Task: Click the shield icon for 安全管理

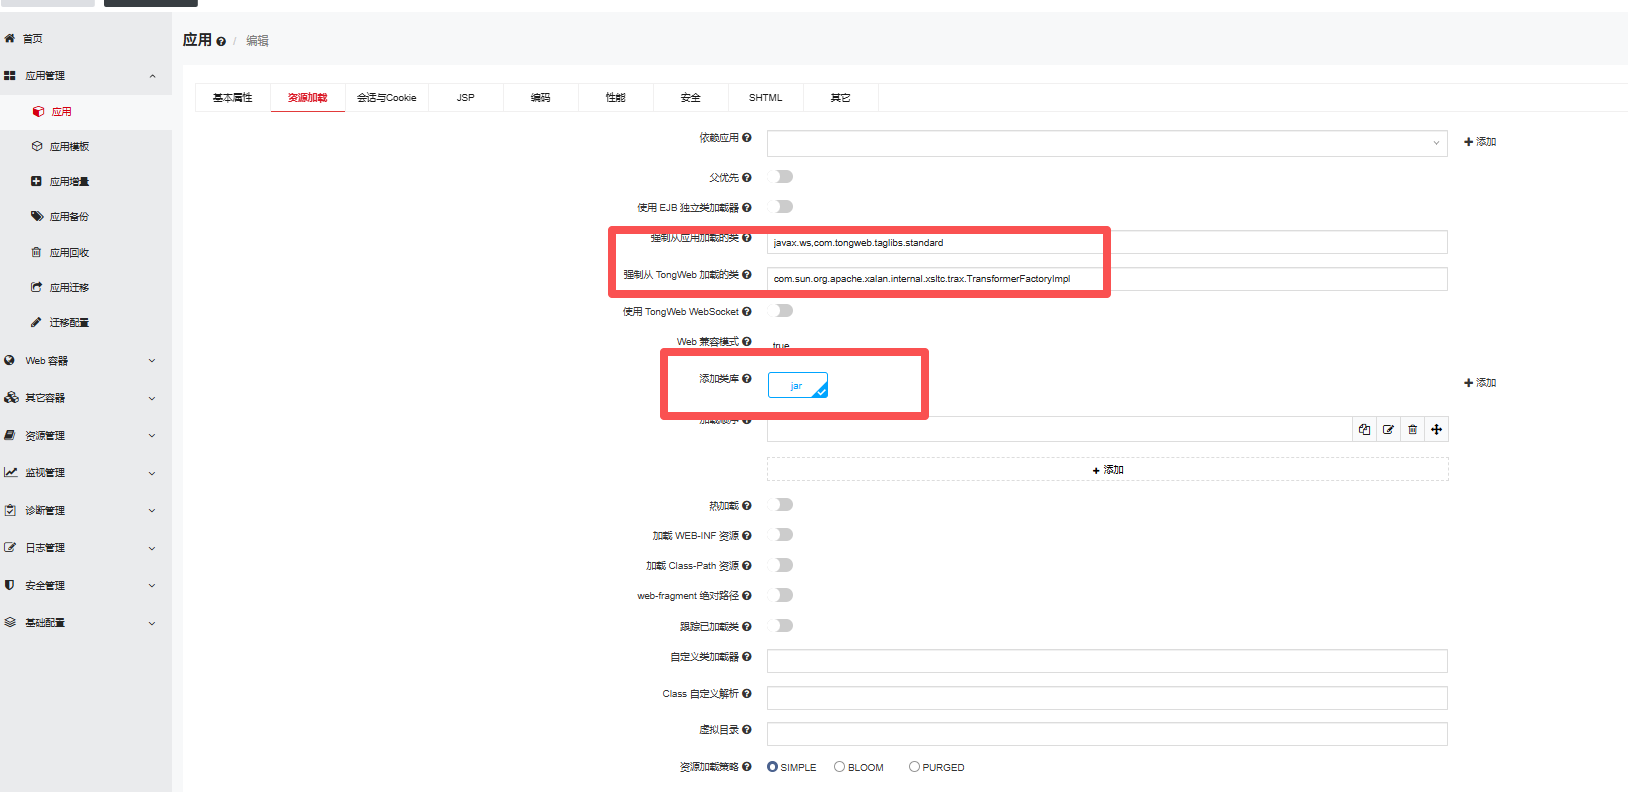Action: pyautogui.click(x=10, y=585)
